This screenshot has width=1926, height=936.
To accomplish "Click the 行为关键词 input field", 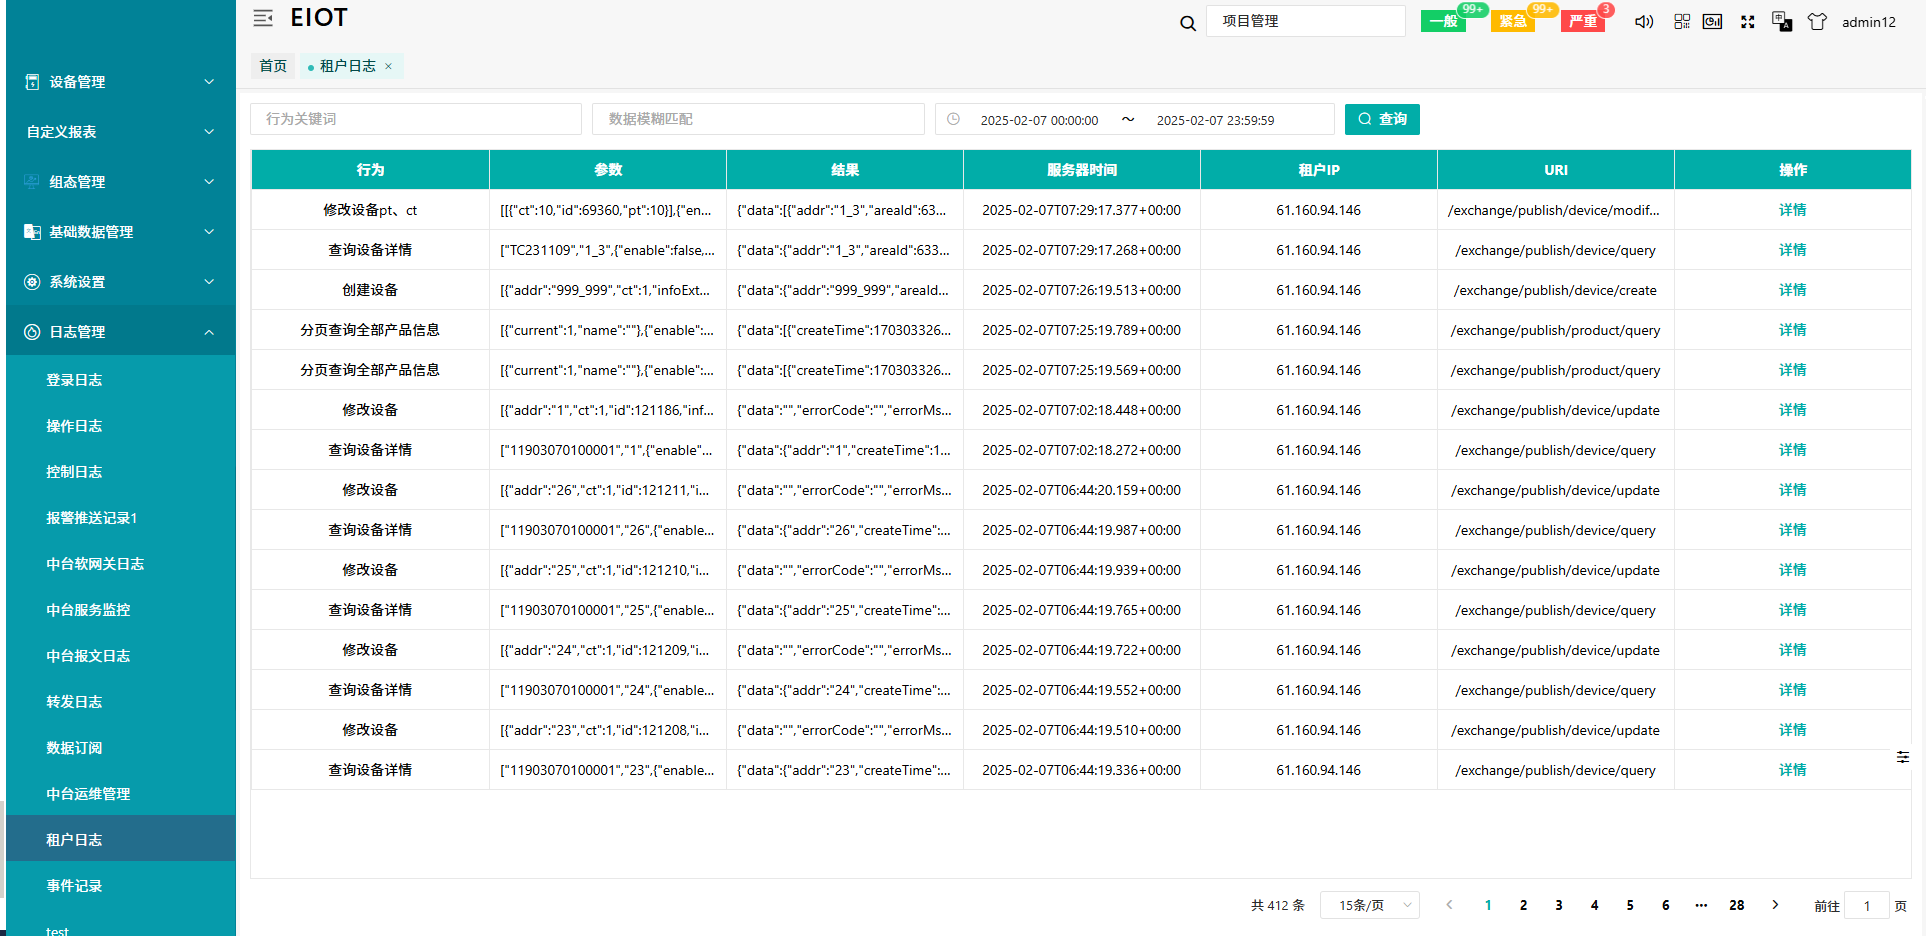I will click(415, 119).
